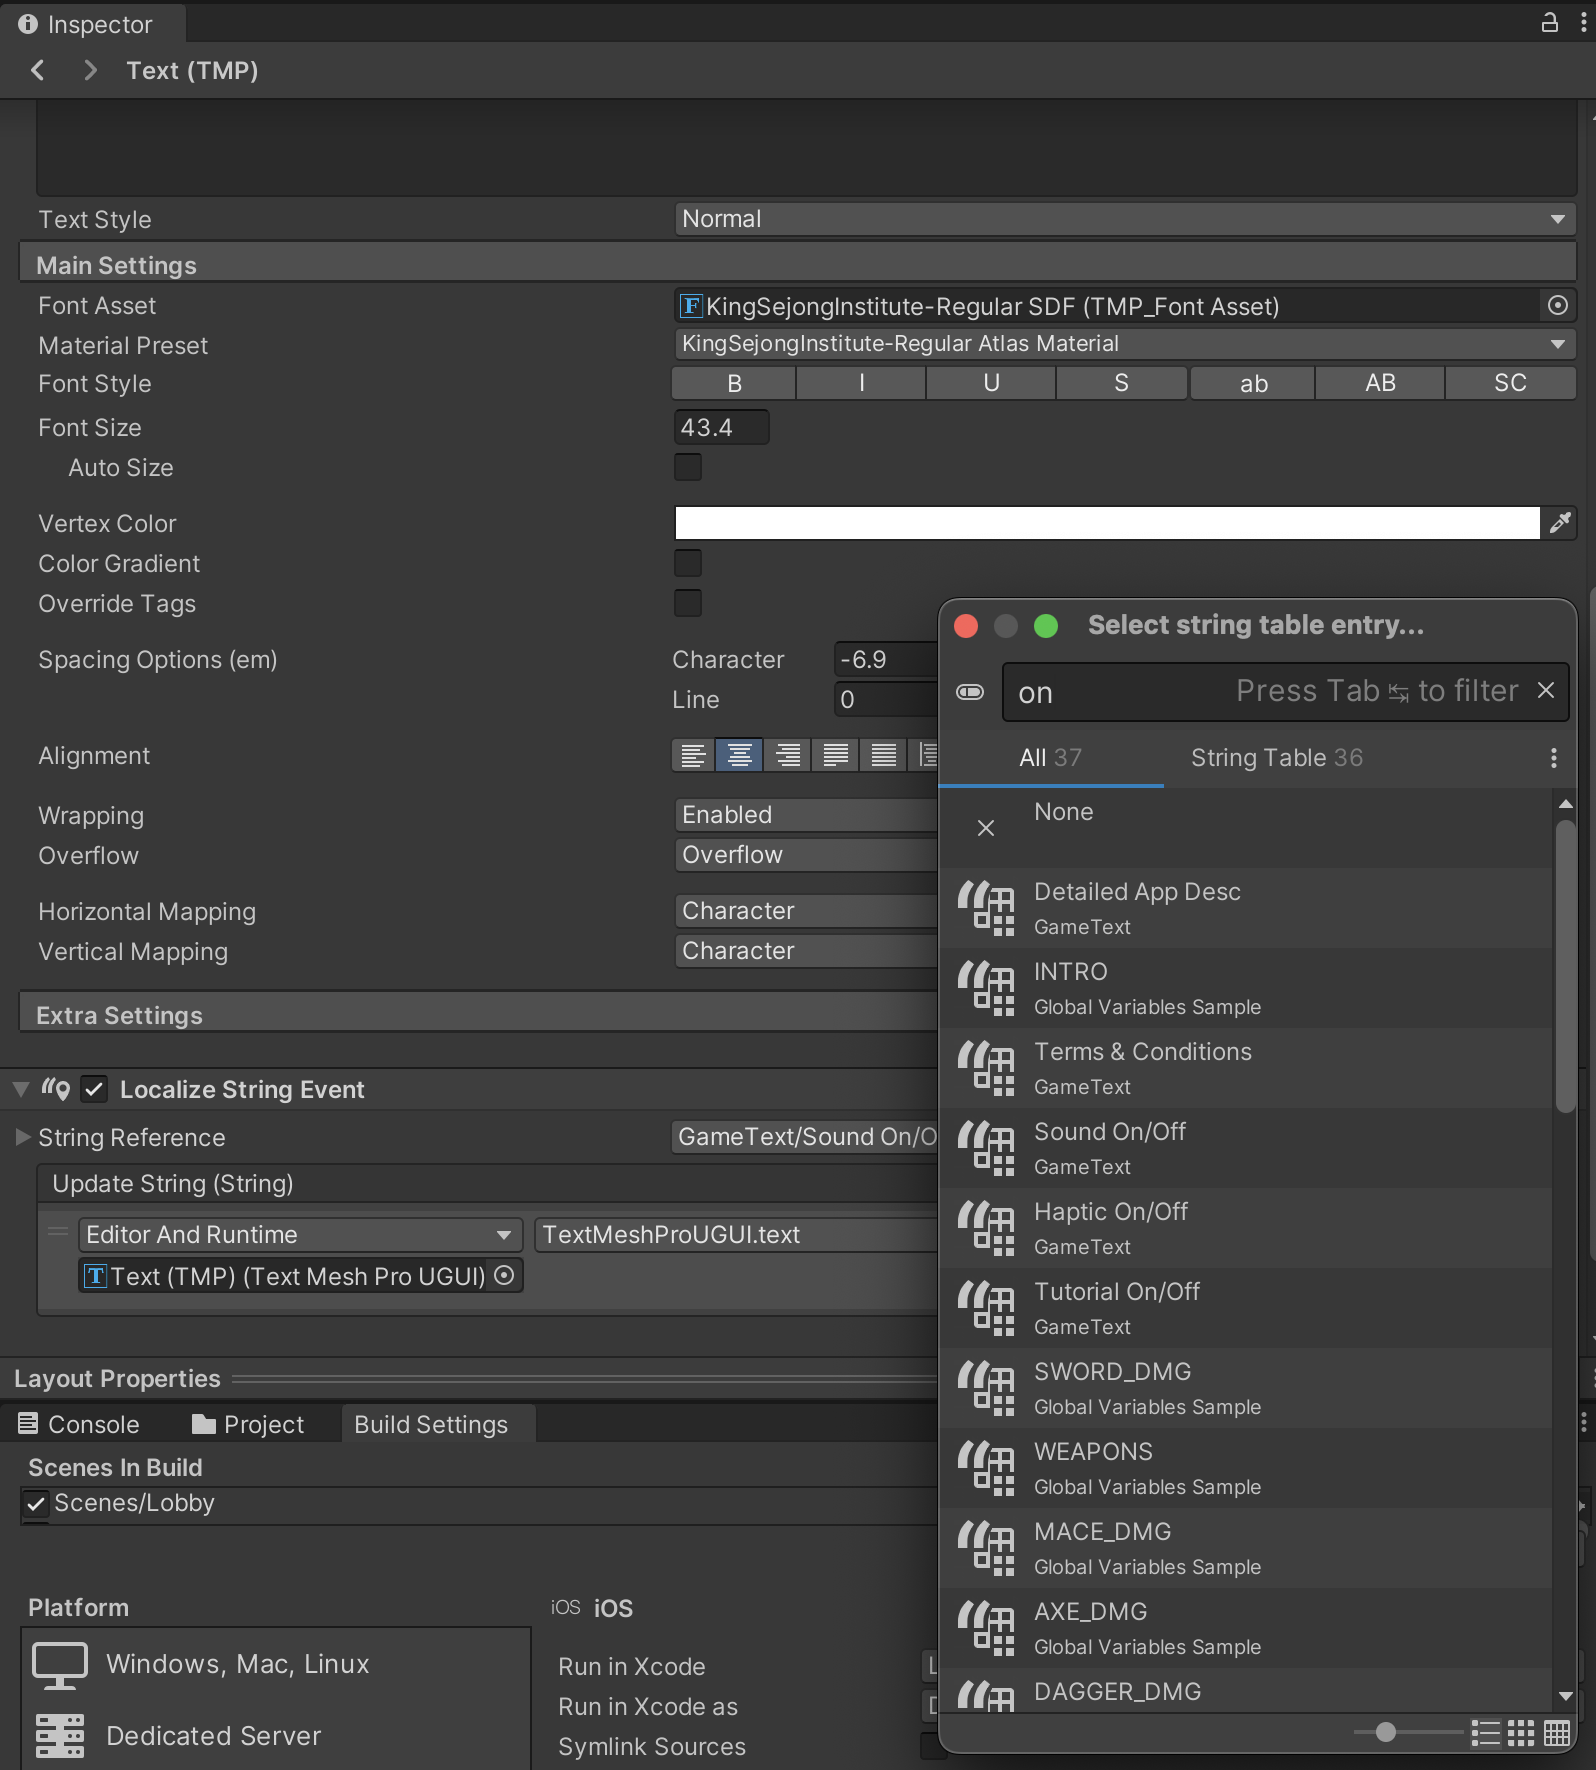This screenshot has width=1596, height=1770.
Task: Open the GameText/Sound On/Off string reference
Action: [805, 1137]
